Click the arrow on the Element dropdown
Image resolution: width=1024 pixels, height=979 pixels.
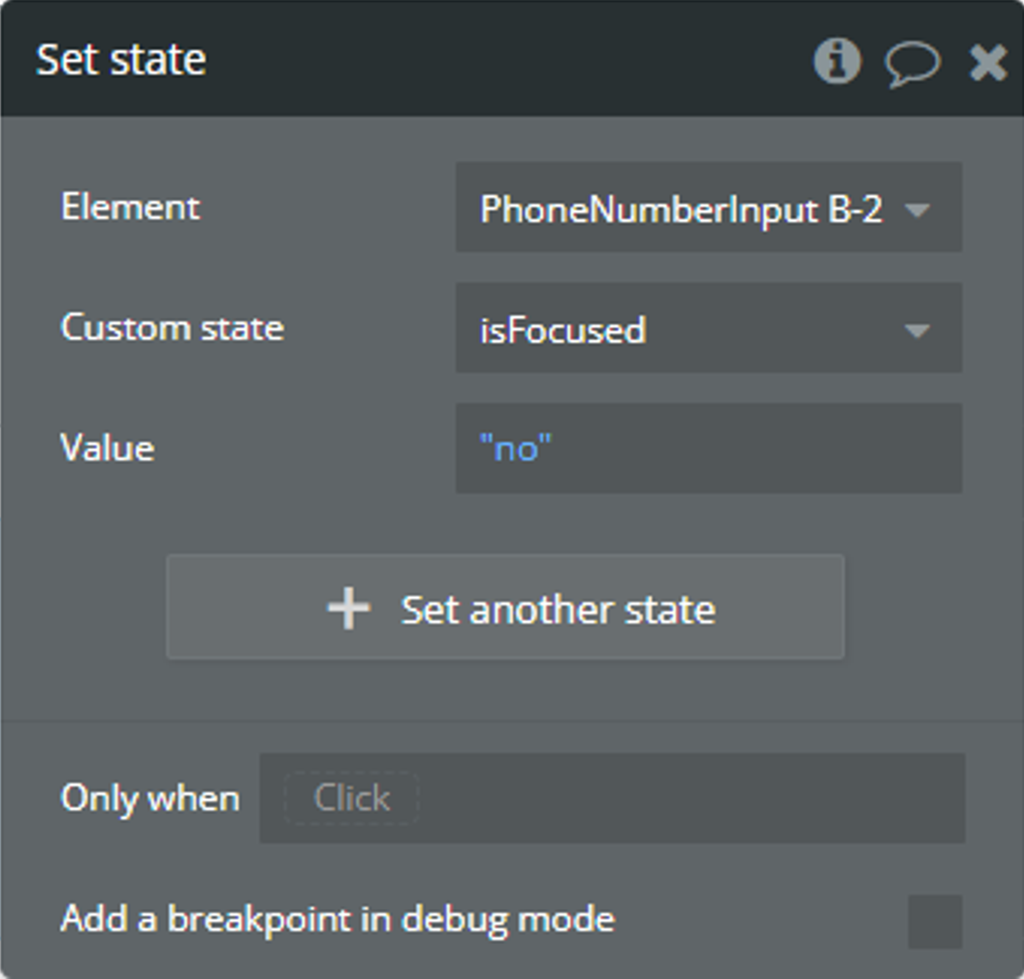point(917,210)
